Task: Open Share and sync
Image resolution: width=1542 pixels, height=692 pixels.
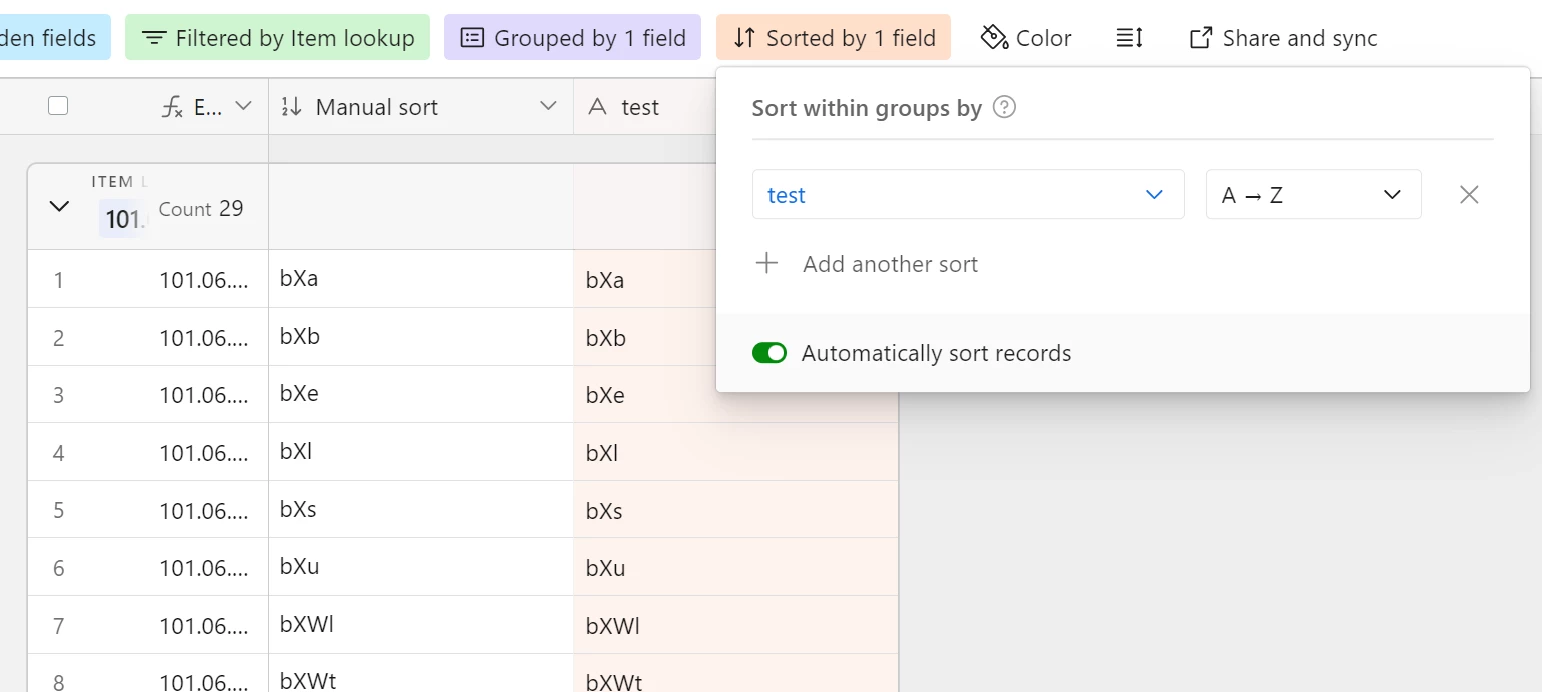Action: click(x=1283, y=38)
